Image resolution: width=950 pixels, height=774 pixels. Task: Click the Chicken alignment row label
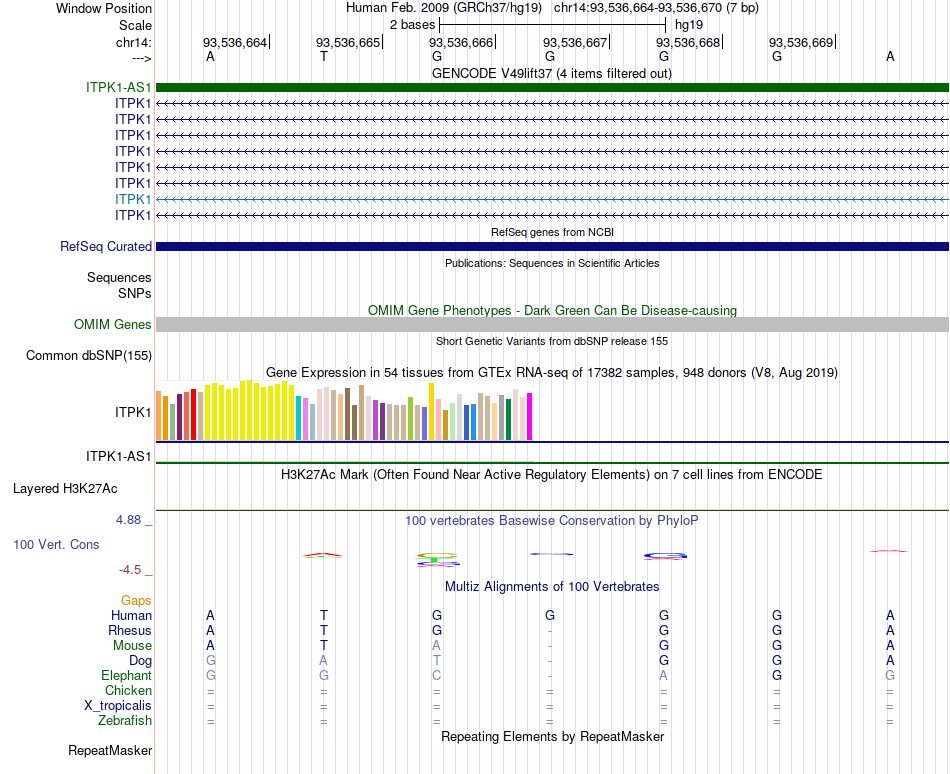point(128,690)
